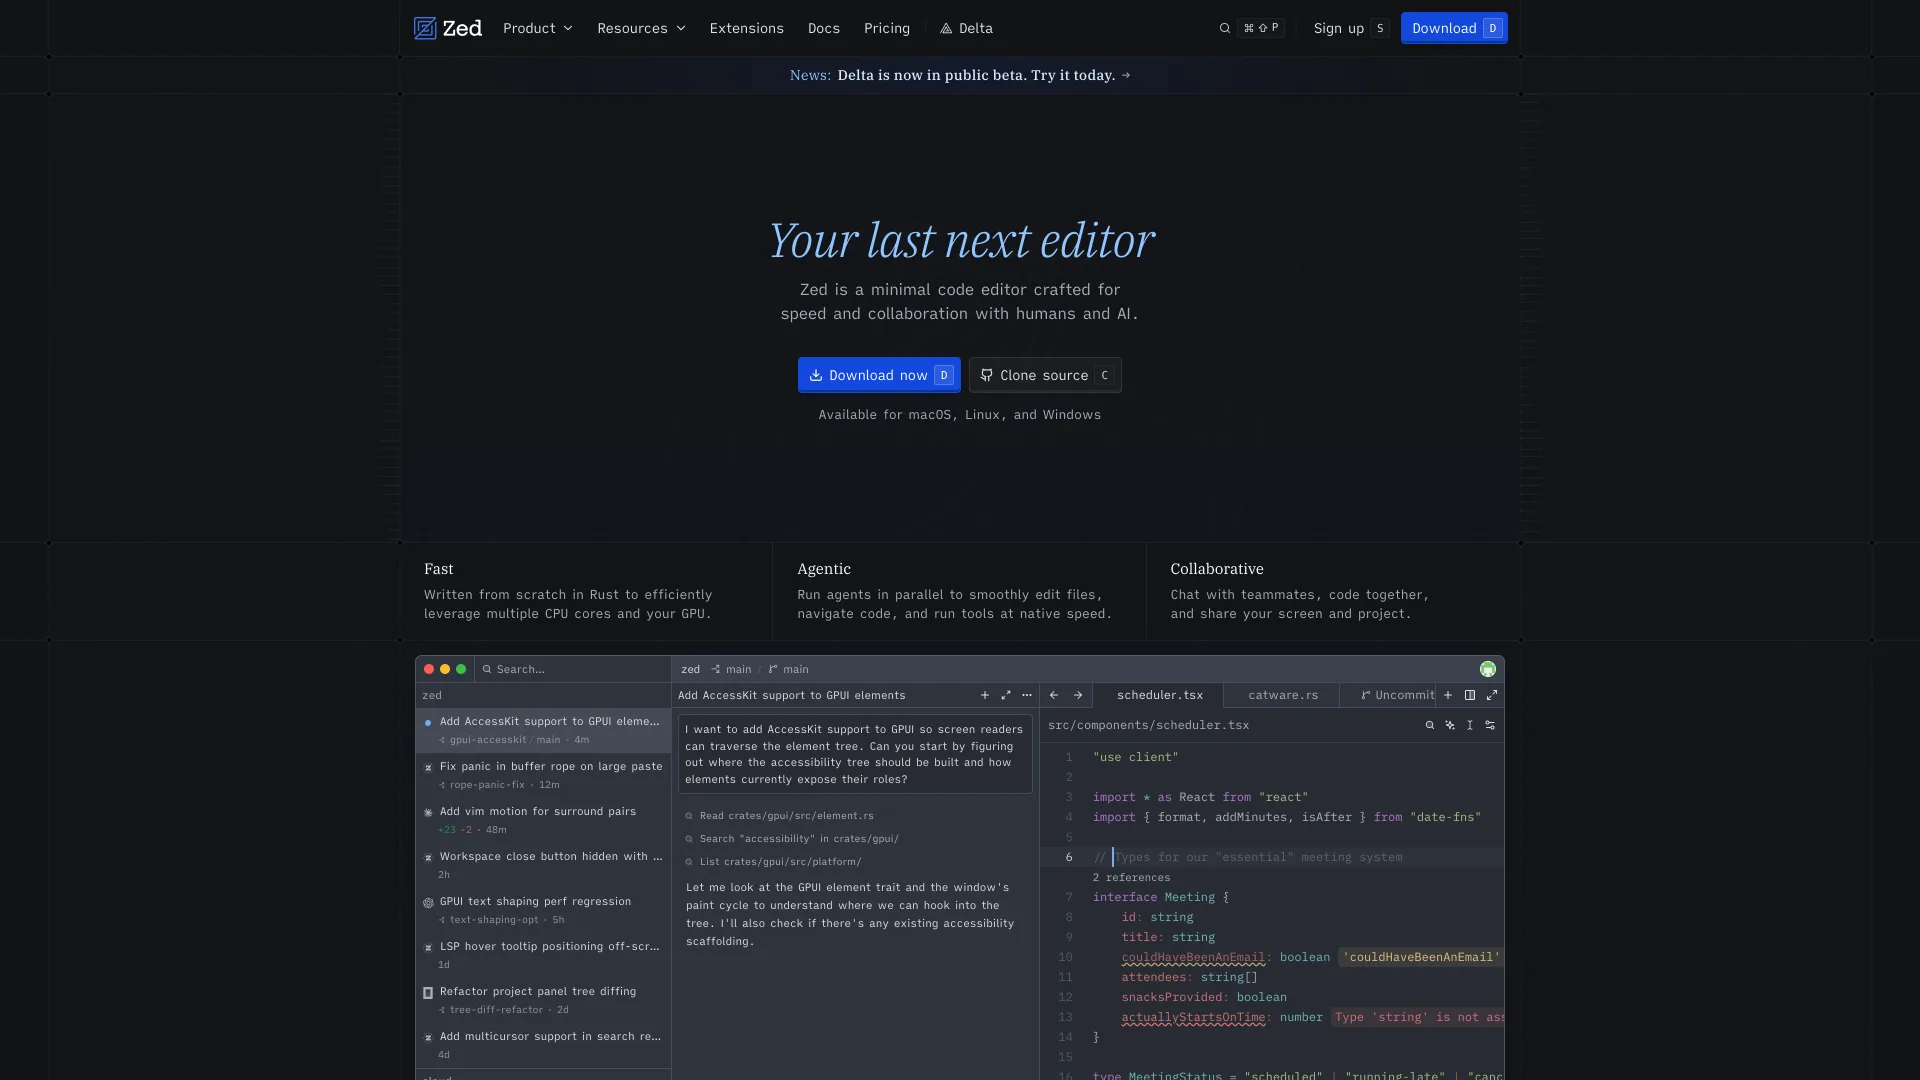Expand the Resources dropdown menu
Image resolution: width=1920 pixels, height=1080 pixels.
(641, 28)
